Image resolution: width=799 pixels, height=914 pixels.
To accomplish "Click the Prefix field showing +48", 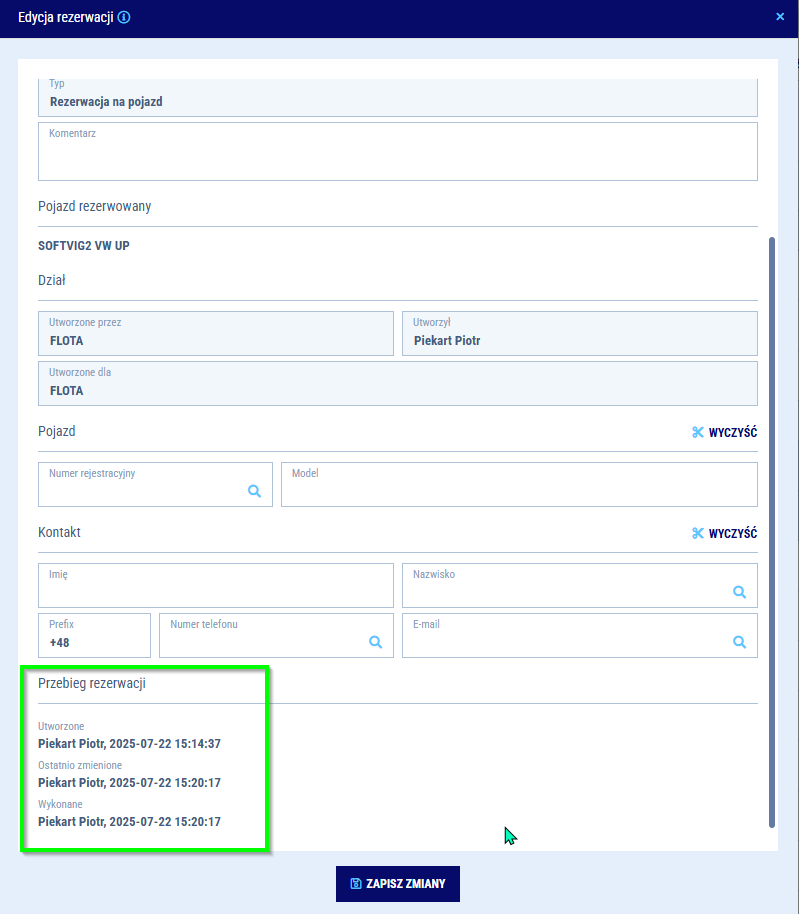I will pyautogui.click(x=94, y=641).
